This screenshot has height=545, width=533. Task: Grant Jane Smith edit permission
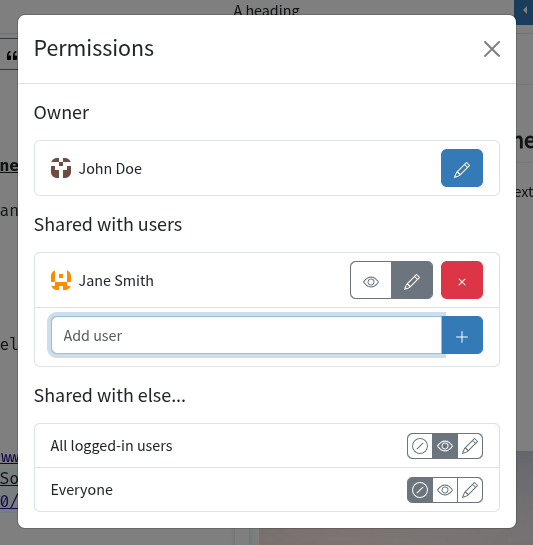pyautogui.click(x=412, y=280)
